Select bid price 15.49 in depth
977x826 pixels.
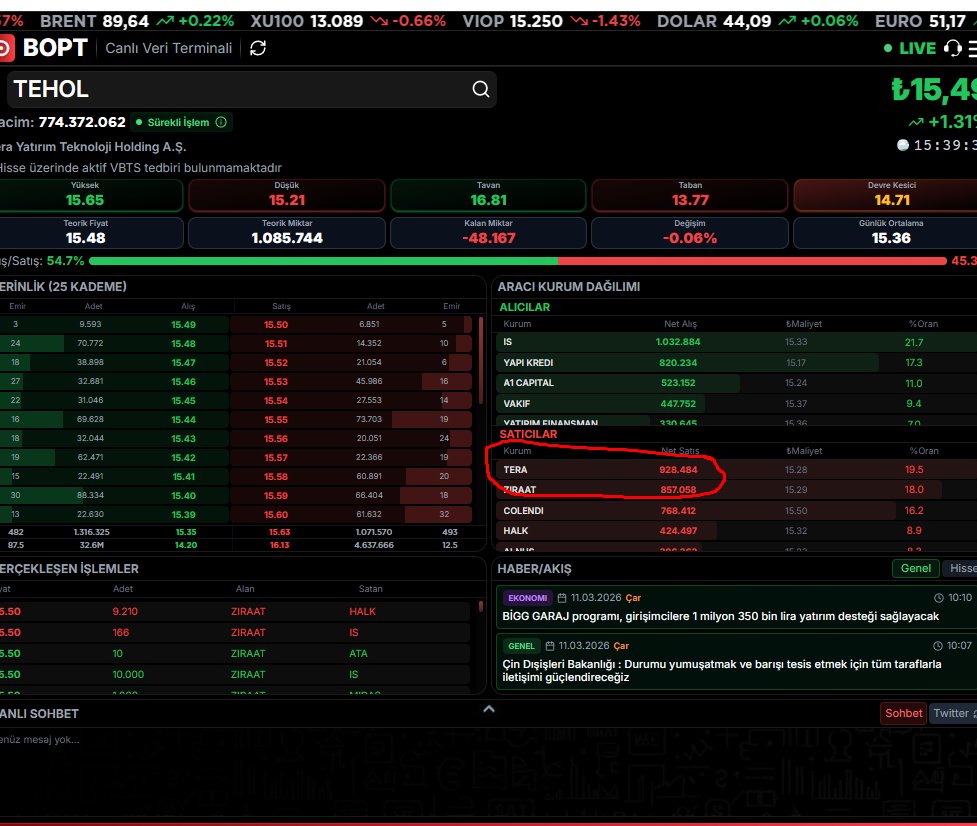point(183,325)
